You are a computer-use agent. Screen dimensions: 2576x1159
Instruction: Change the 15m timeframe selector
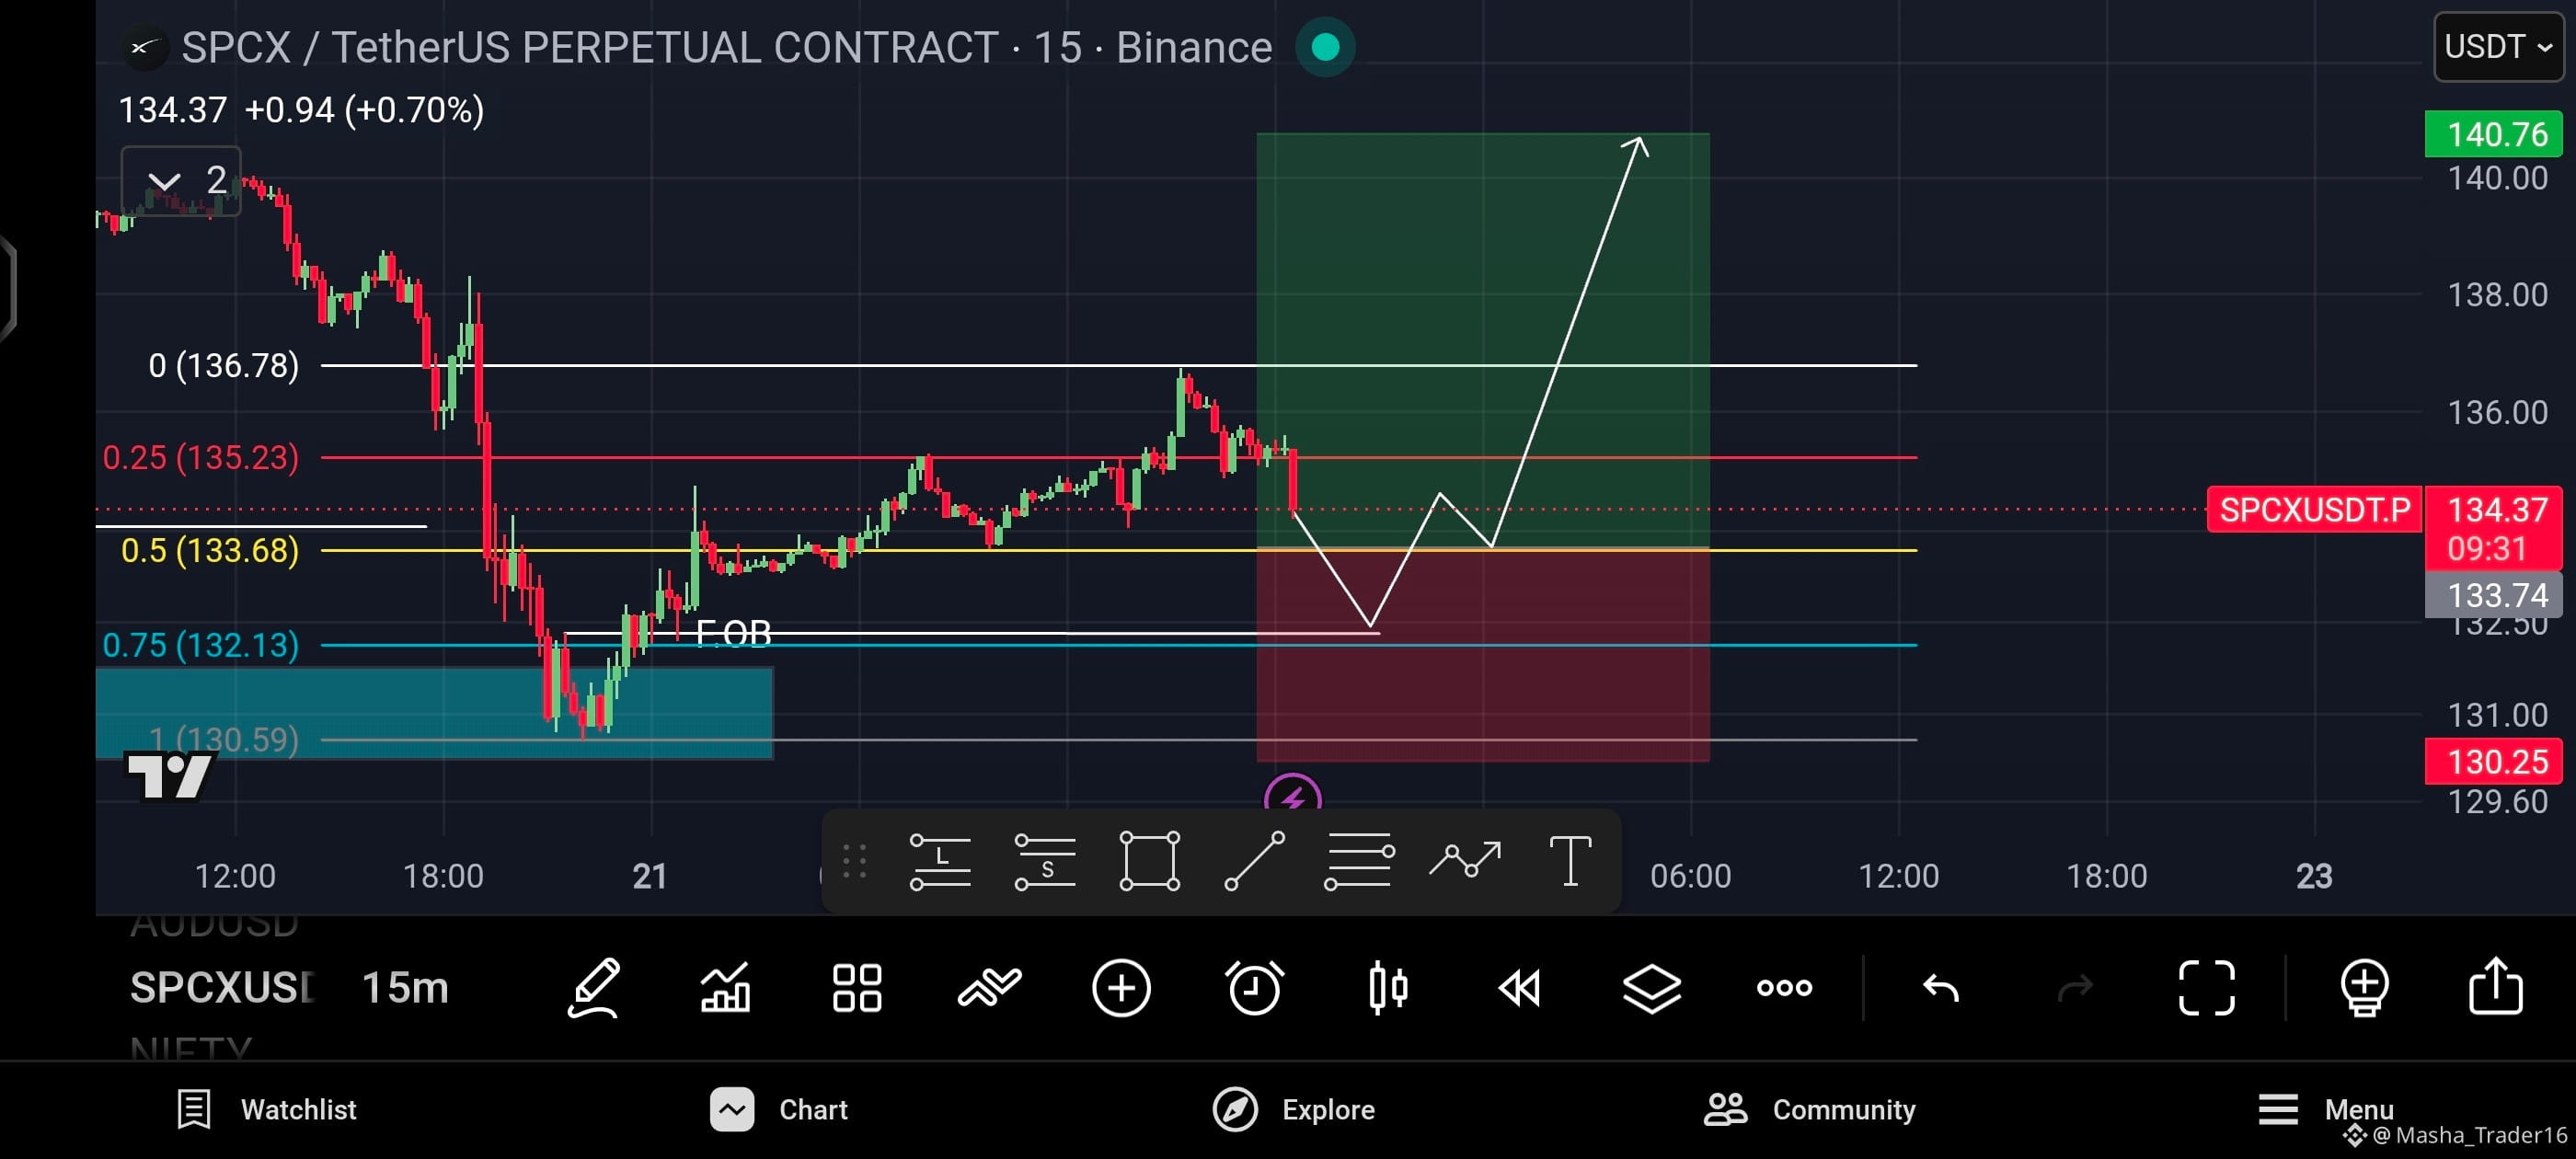click(405, 988)
